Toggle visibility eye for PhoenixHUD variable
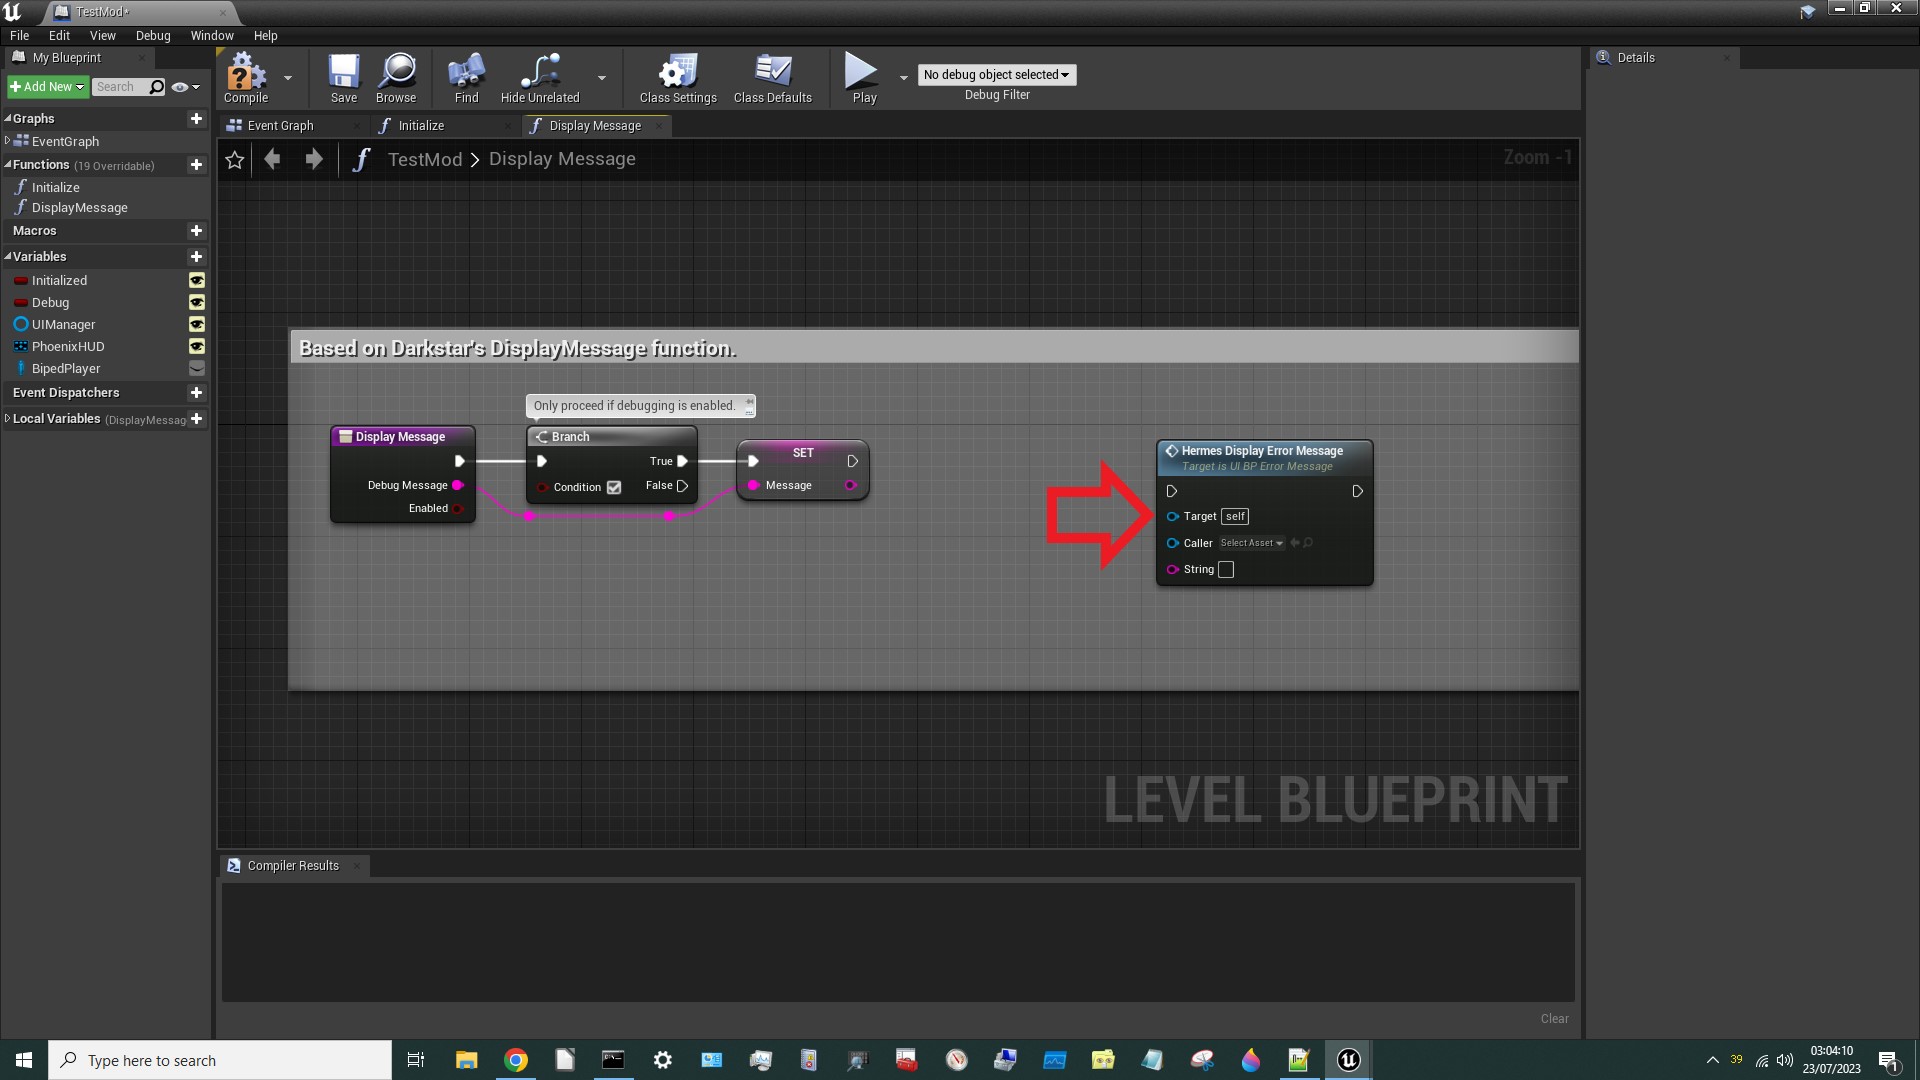Image resolution: width=1920 pixels, height=1080 pixels. 197,347
